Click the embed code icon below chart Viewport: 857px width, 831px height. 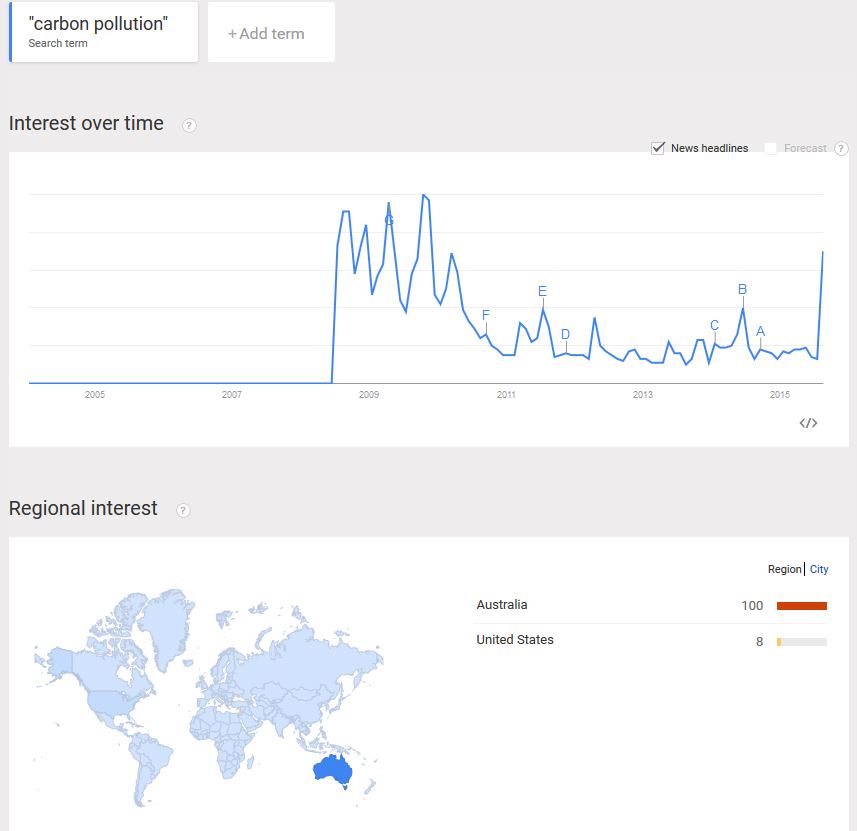coord(808,423)
